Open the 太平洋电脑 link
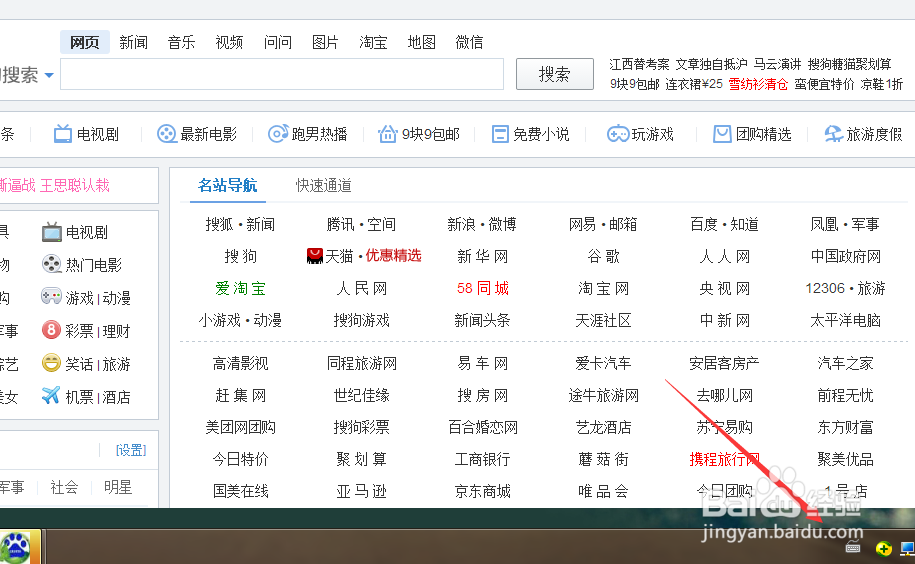 [x=845, y=320]
